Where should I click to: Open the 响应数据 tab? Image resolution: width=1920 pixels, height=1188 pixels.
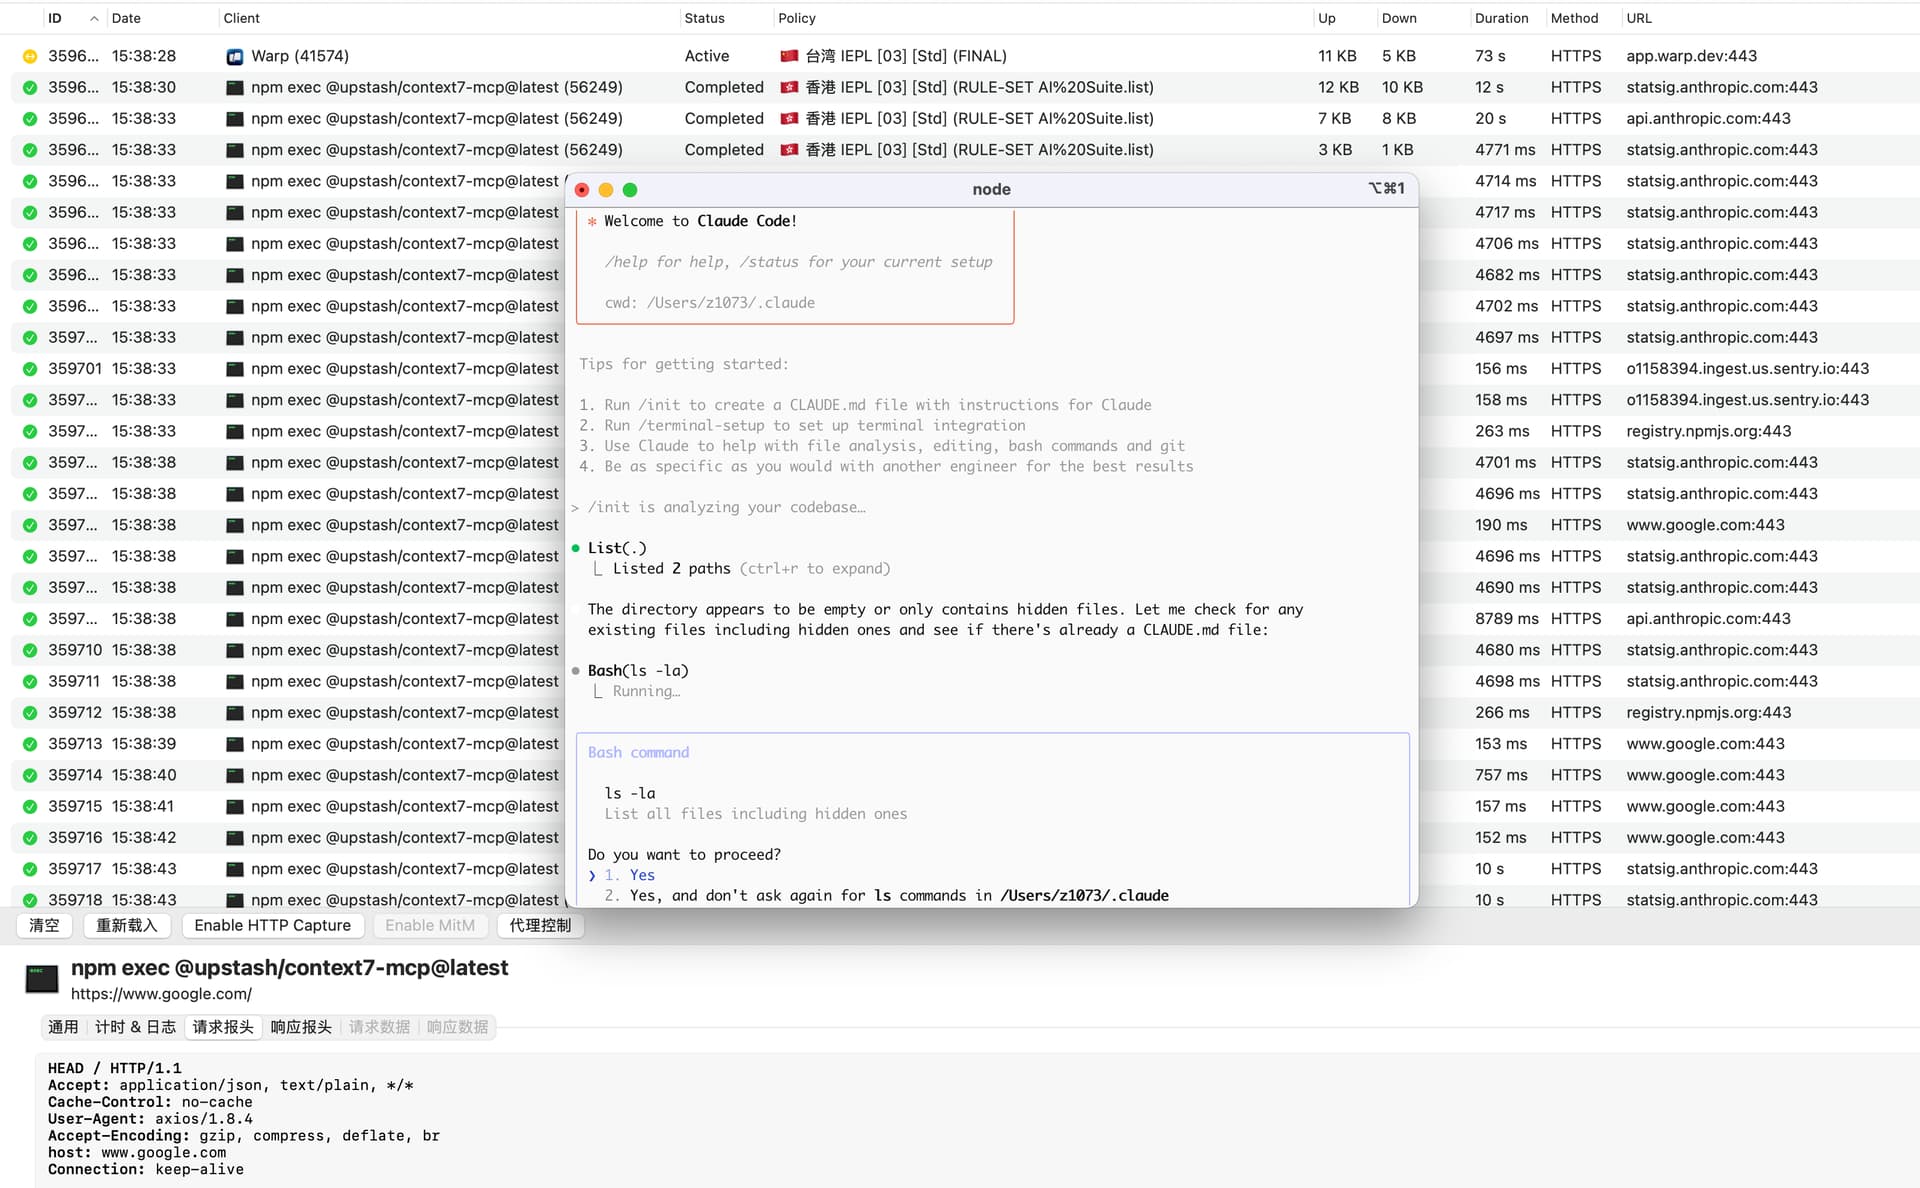457,1027
